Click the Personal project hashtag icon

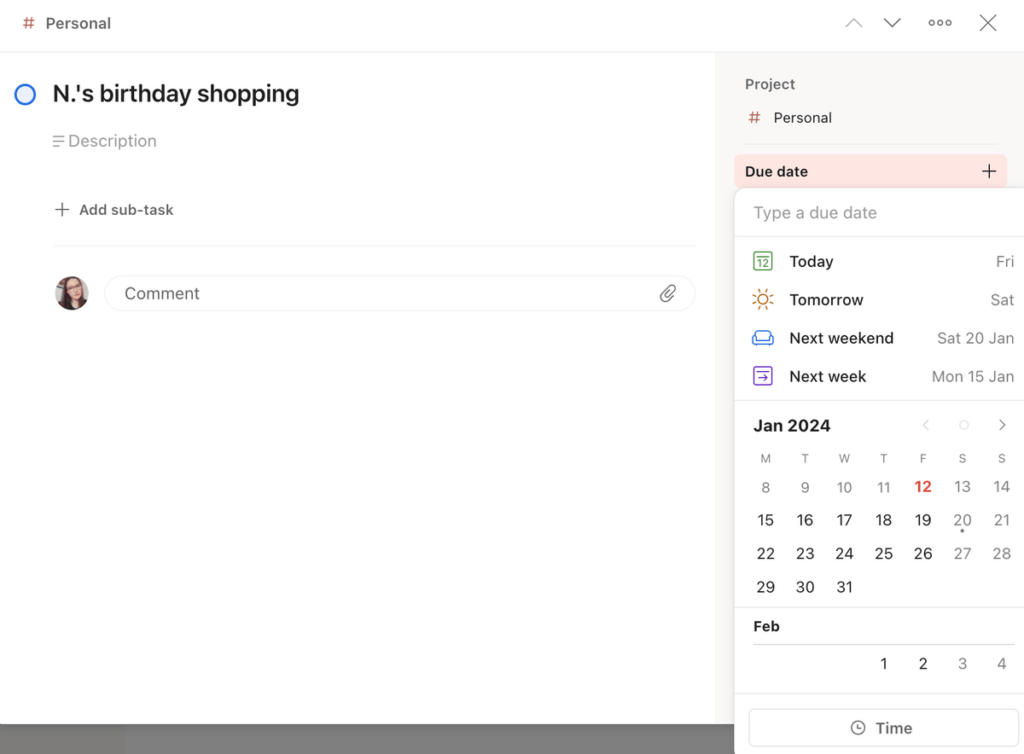(x=755, y=117)
